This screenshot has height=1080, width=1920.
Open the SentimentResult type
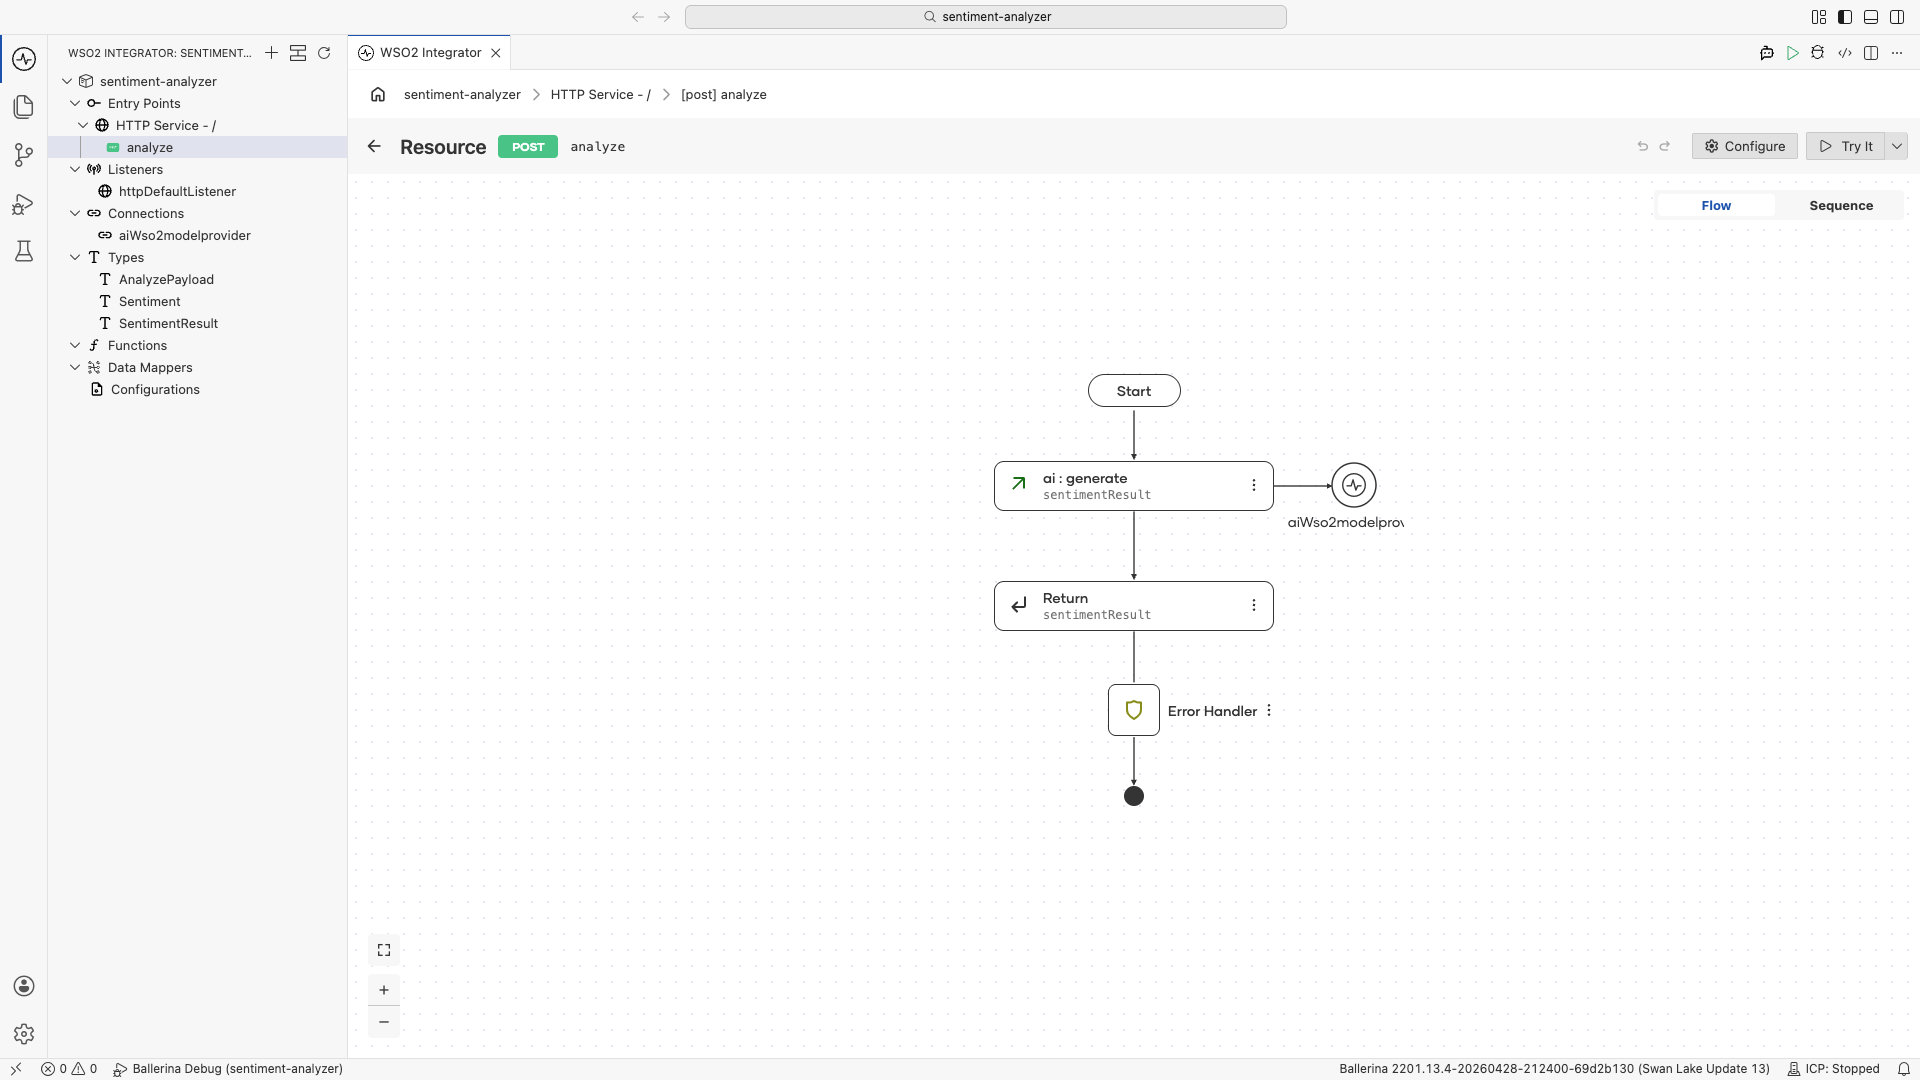coord(198,323)
